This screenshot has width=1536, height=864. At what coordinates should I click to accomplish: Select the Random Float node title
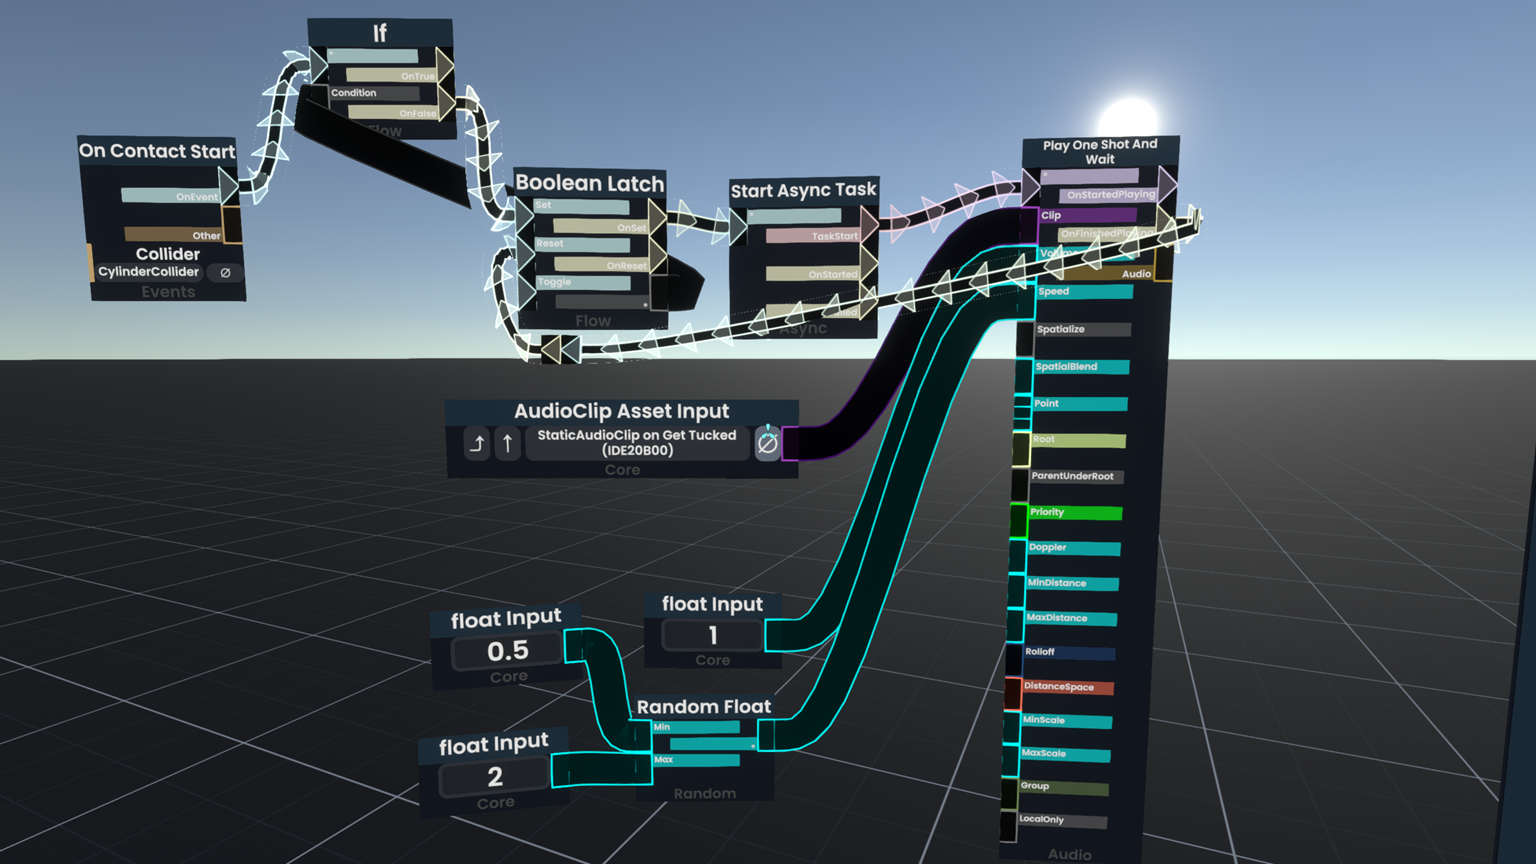click(x=703, y=707)
